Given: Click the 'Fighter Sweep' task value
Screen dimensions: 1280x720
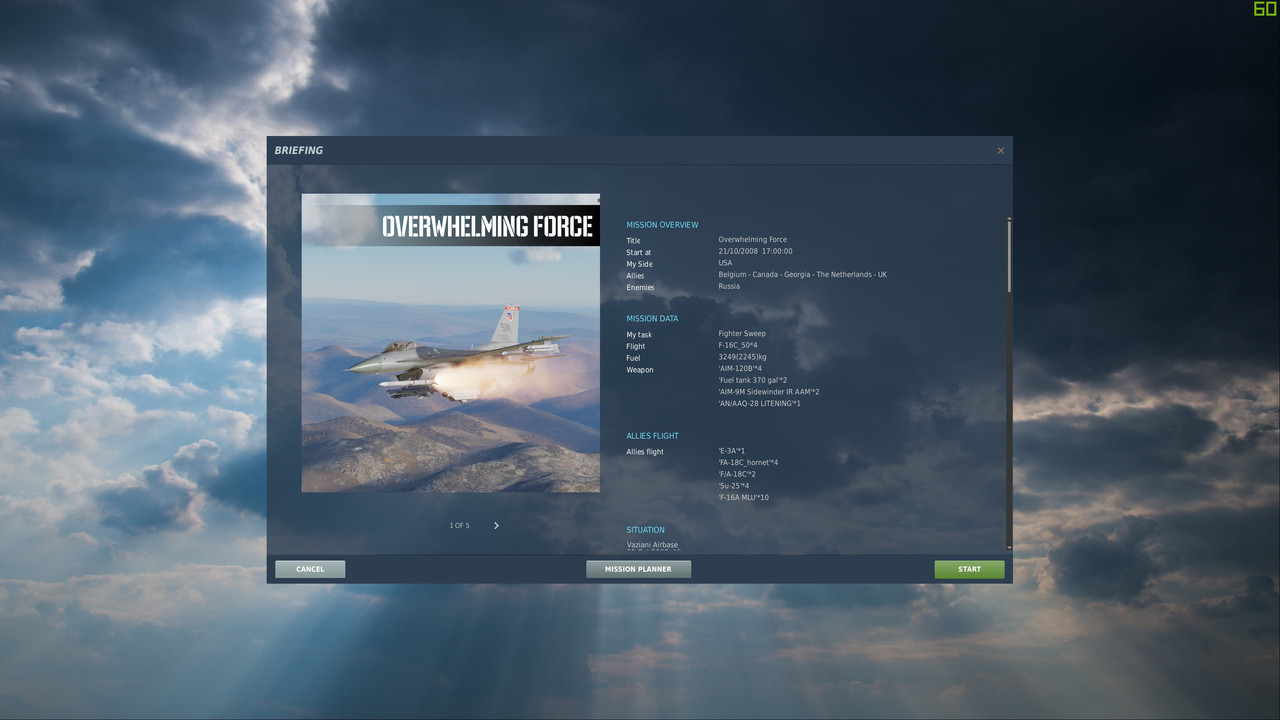Looking at the screenshot, I should [742, 334].
